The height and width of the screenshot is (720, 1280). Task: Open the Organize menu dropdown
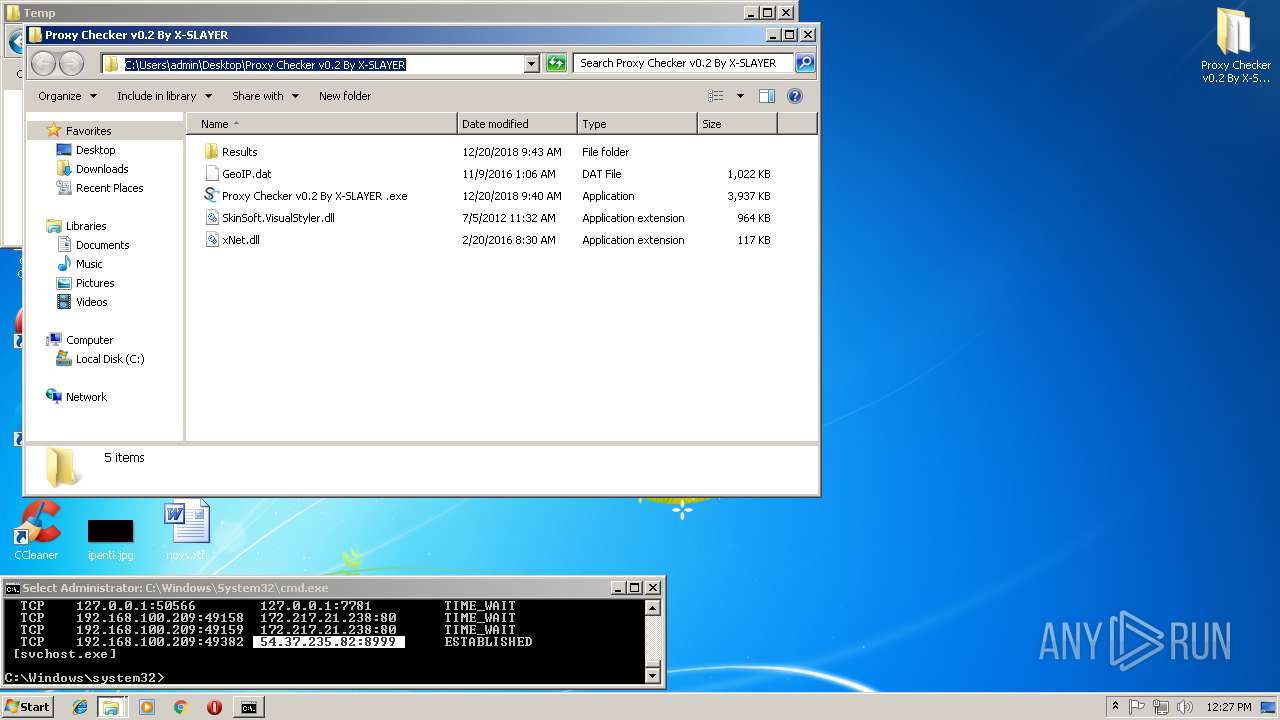tap(67, 96)
